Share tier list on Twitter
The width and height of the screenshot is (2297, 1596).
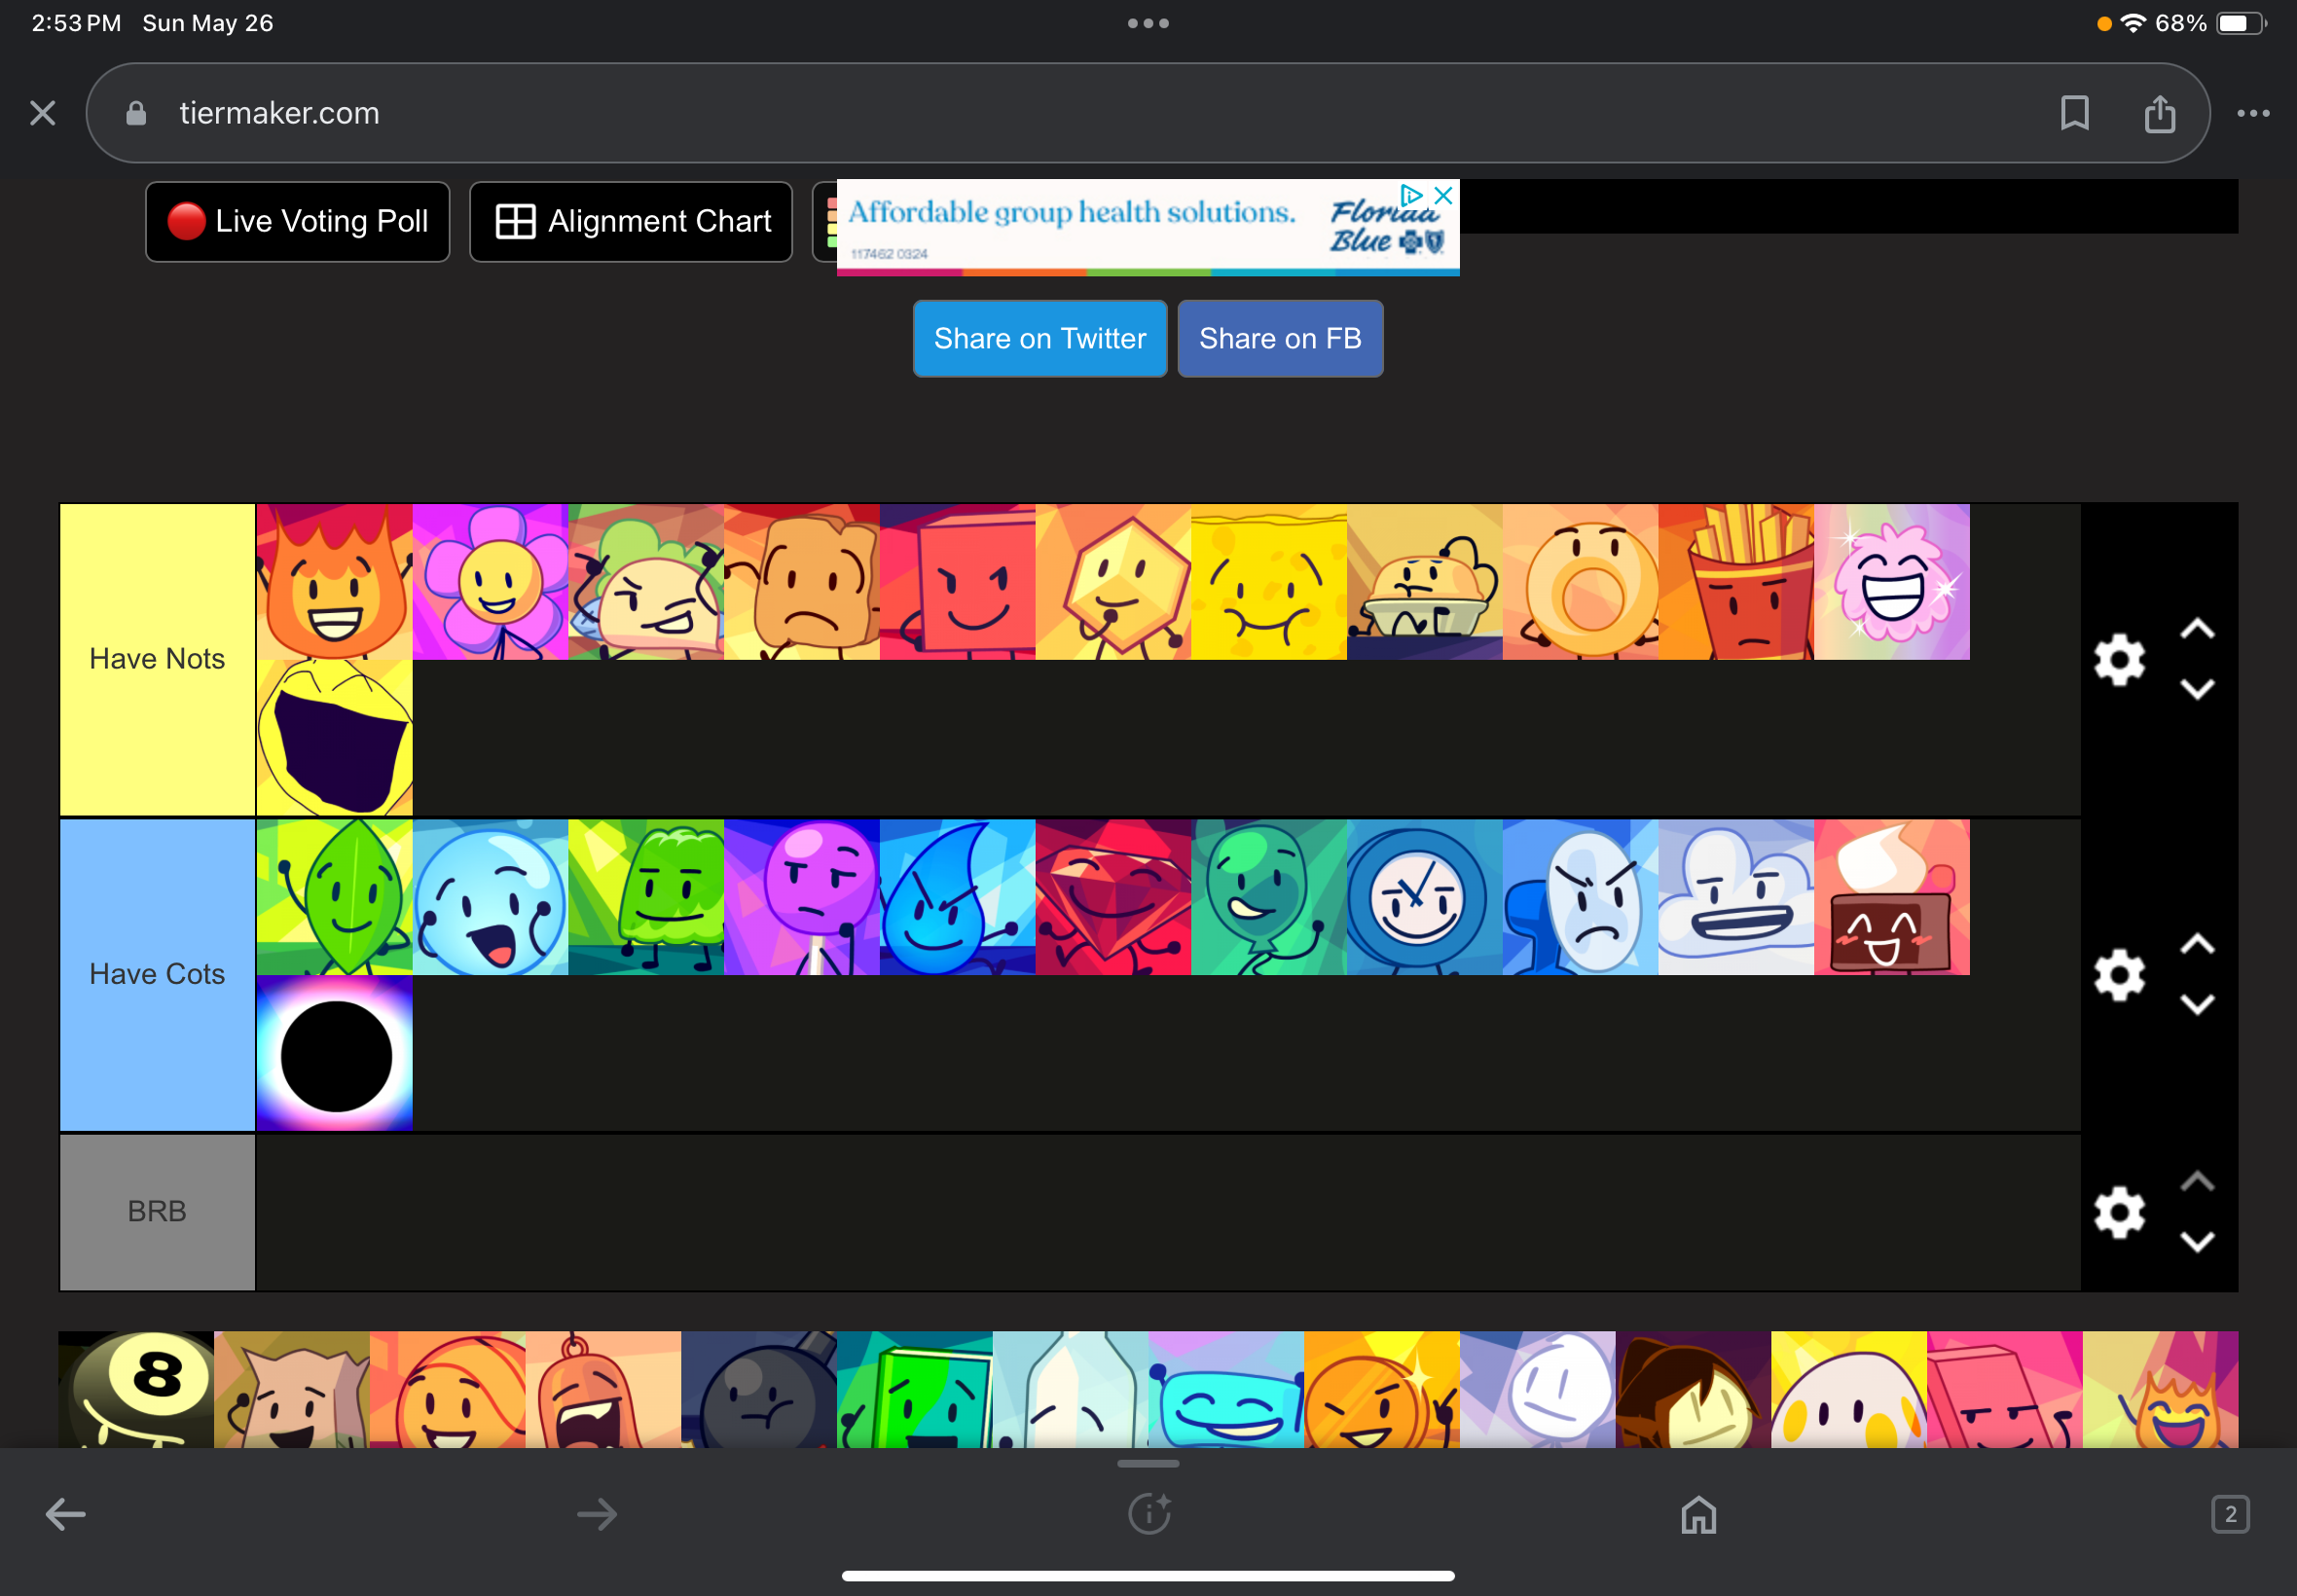pos(1039,338)
